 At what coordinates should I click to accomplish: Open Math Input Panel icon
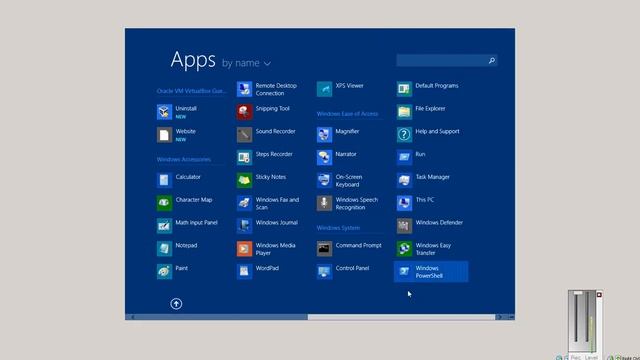click(x=164, y=226)
